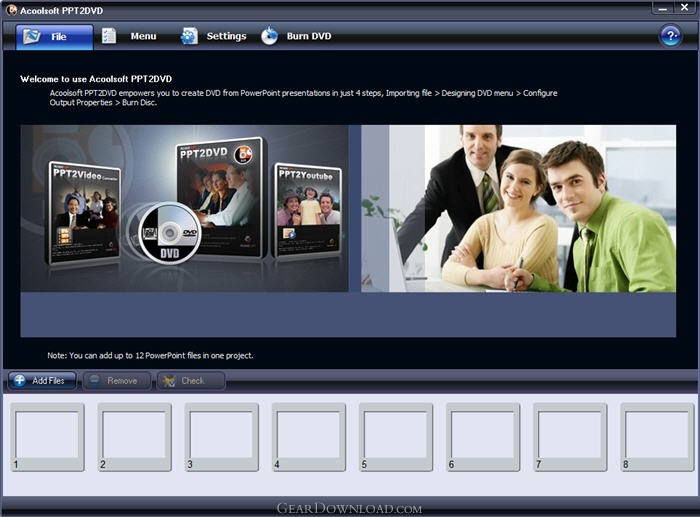The width and height of the screenshot is (700, 517).
Task: Select file slot 4
Action: pyautogui.click(x=308, y=437)
